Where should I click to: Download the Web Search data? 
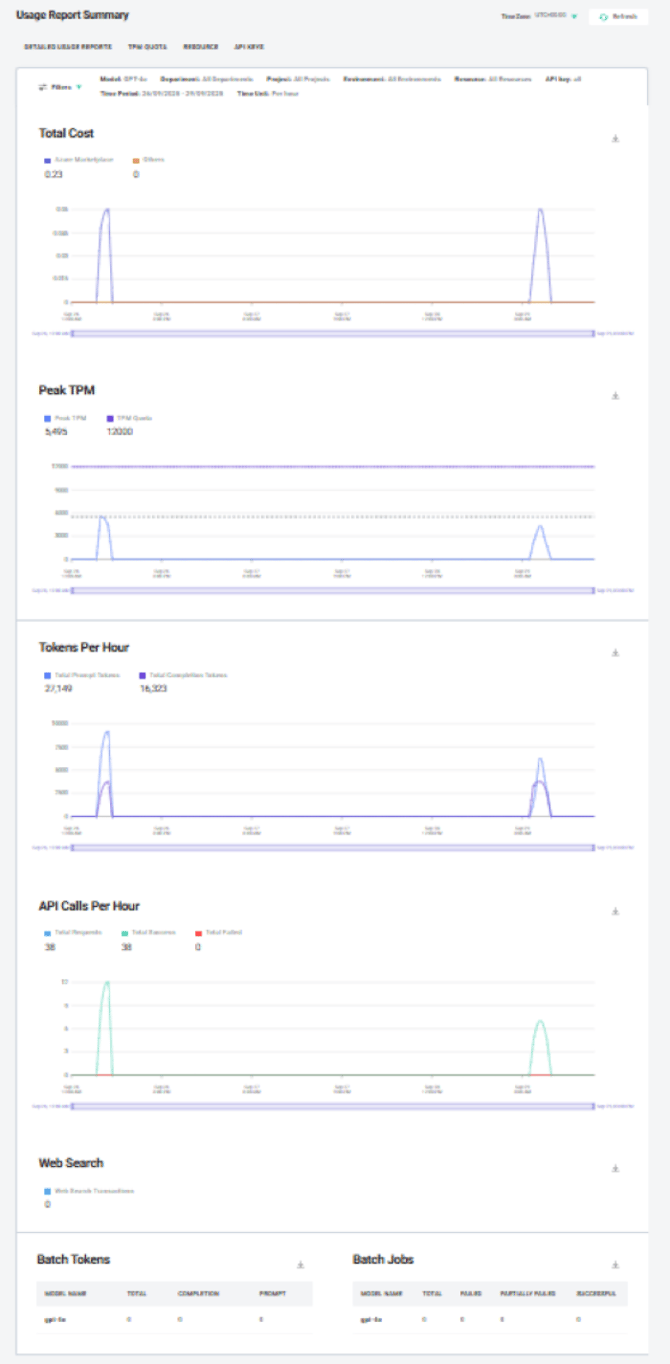615,1168
